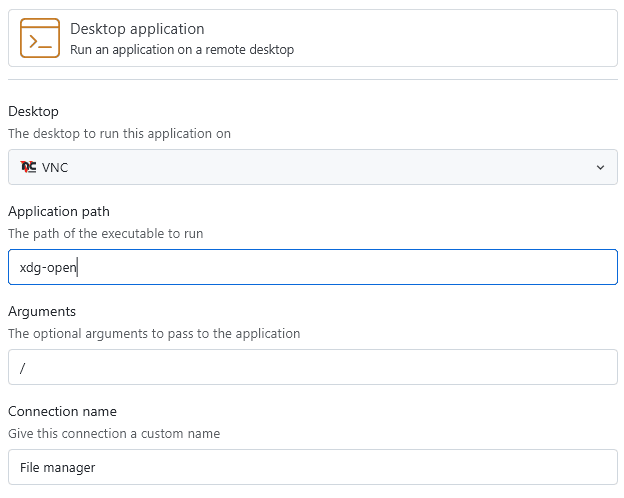Click 'The path of the executable to run' hint
Screen dimensions: 624x498
(x=105, y=233)
